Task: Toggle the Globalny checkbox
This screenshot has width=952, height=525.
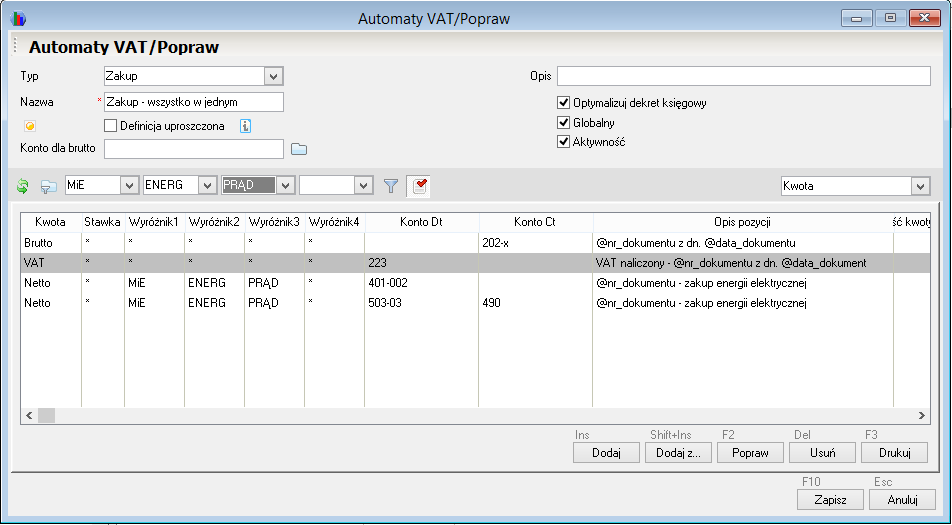Action: click(563, 123)
